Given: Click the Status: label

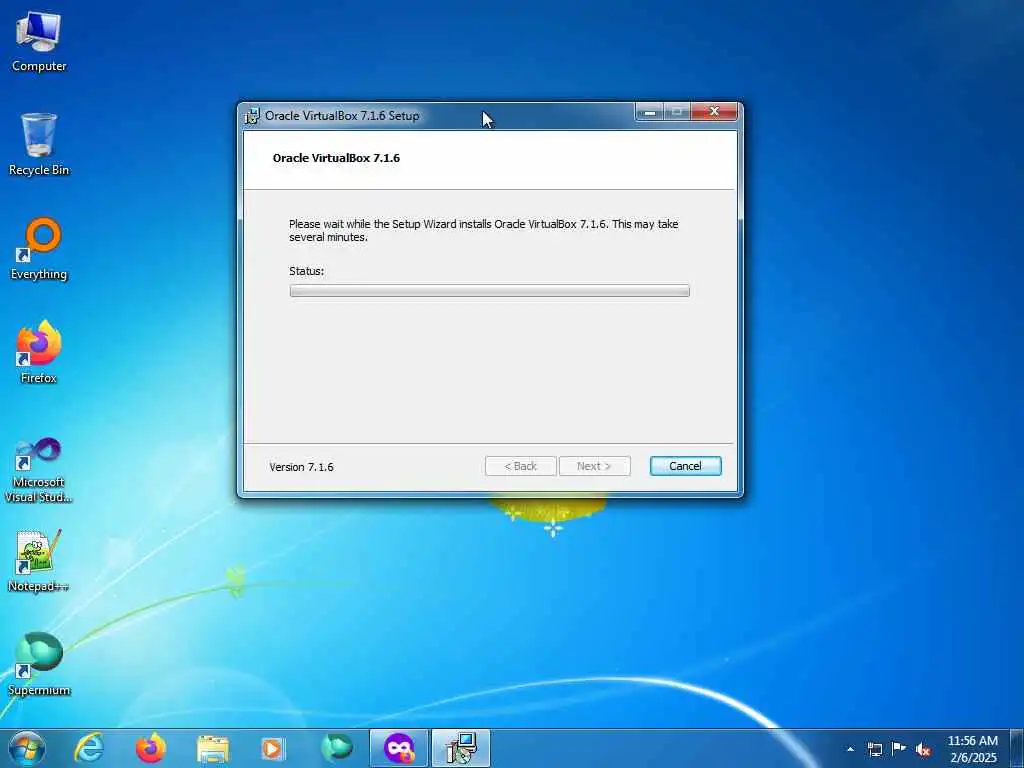Looking at the screenshot, I should pyautogui.click(x=306, y=270).
